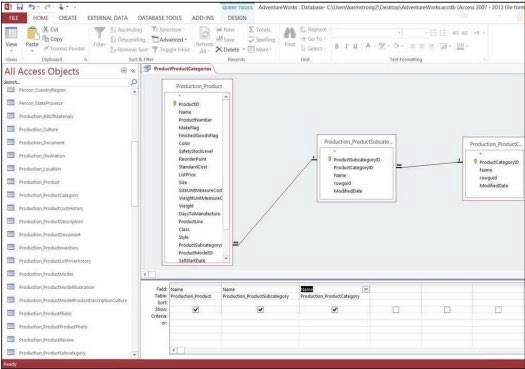Click down arrow of Production_Product field list scrollbar

point(226,259)
